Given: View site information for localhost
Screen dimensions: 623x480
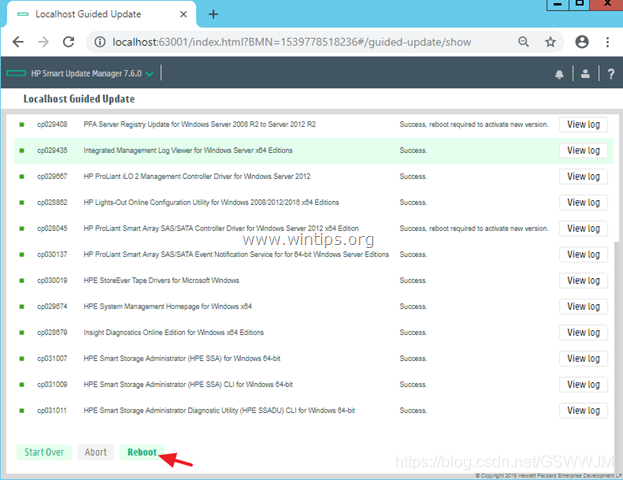Looking at the screenshot, I should click(100, 42).
